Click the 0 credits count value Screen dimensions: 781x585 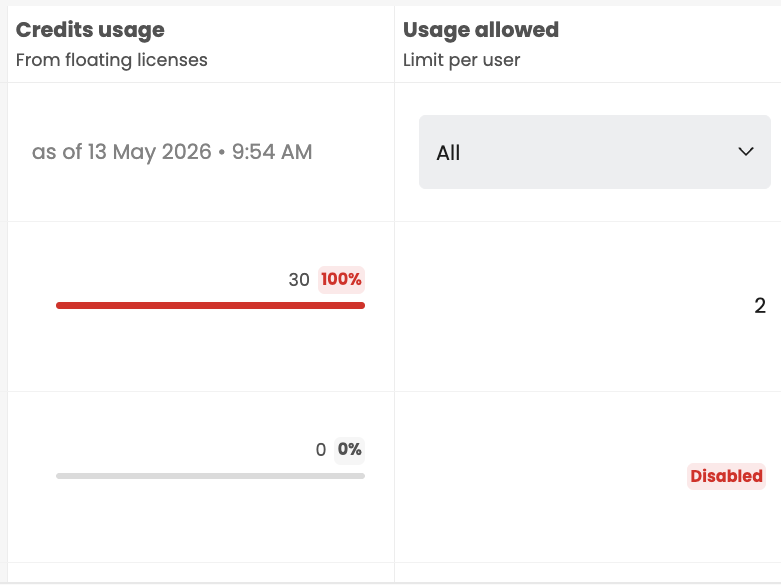(321, 450)
